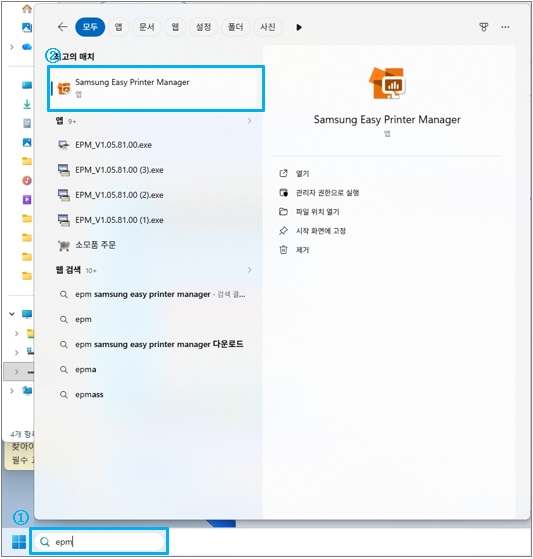This screenshot has width=533, height=559.
Task: Click the Samsung Easy Printer Manager result icon
Action: click(64, 88)
